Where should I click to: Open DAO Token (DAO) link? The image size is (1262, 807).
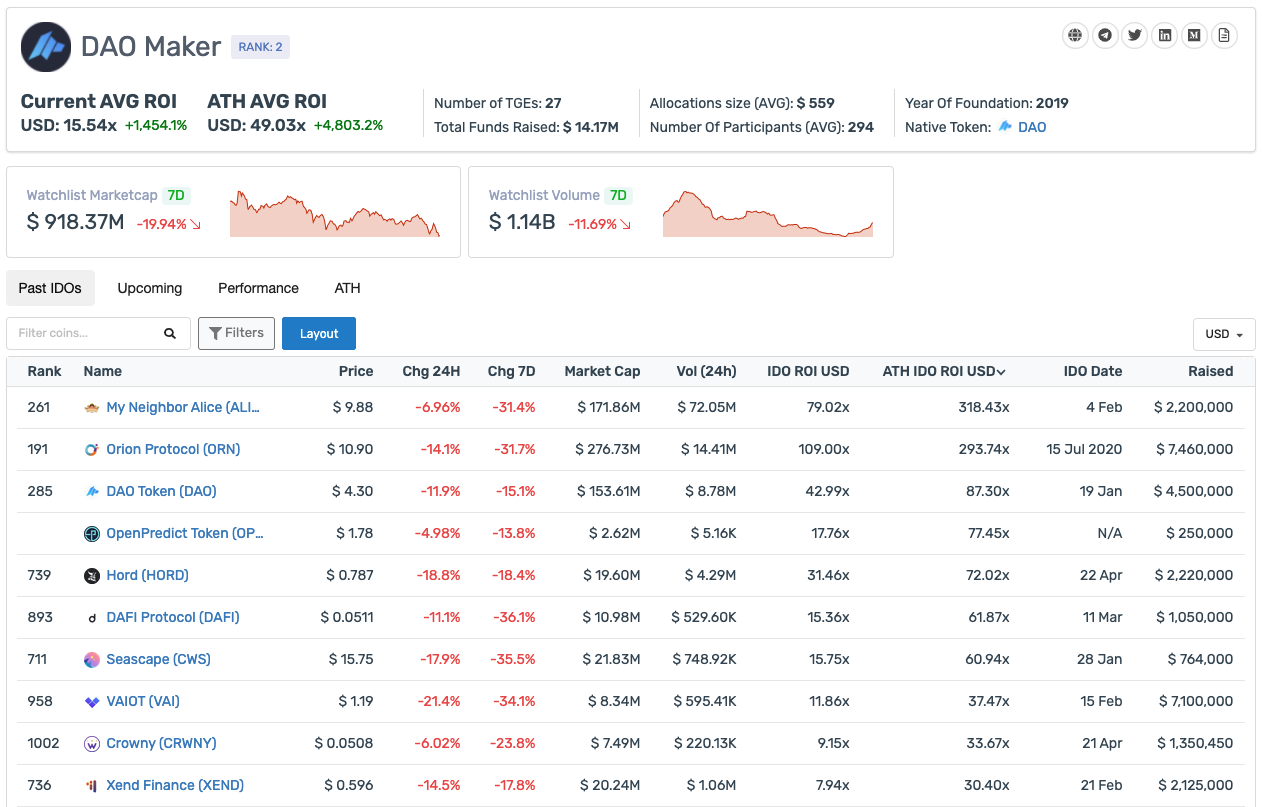tap(161, 492)
